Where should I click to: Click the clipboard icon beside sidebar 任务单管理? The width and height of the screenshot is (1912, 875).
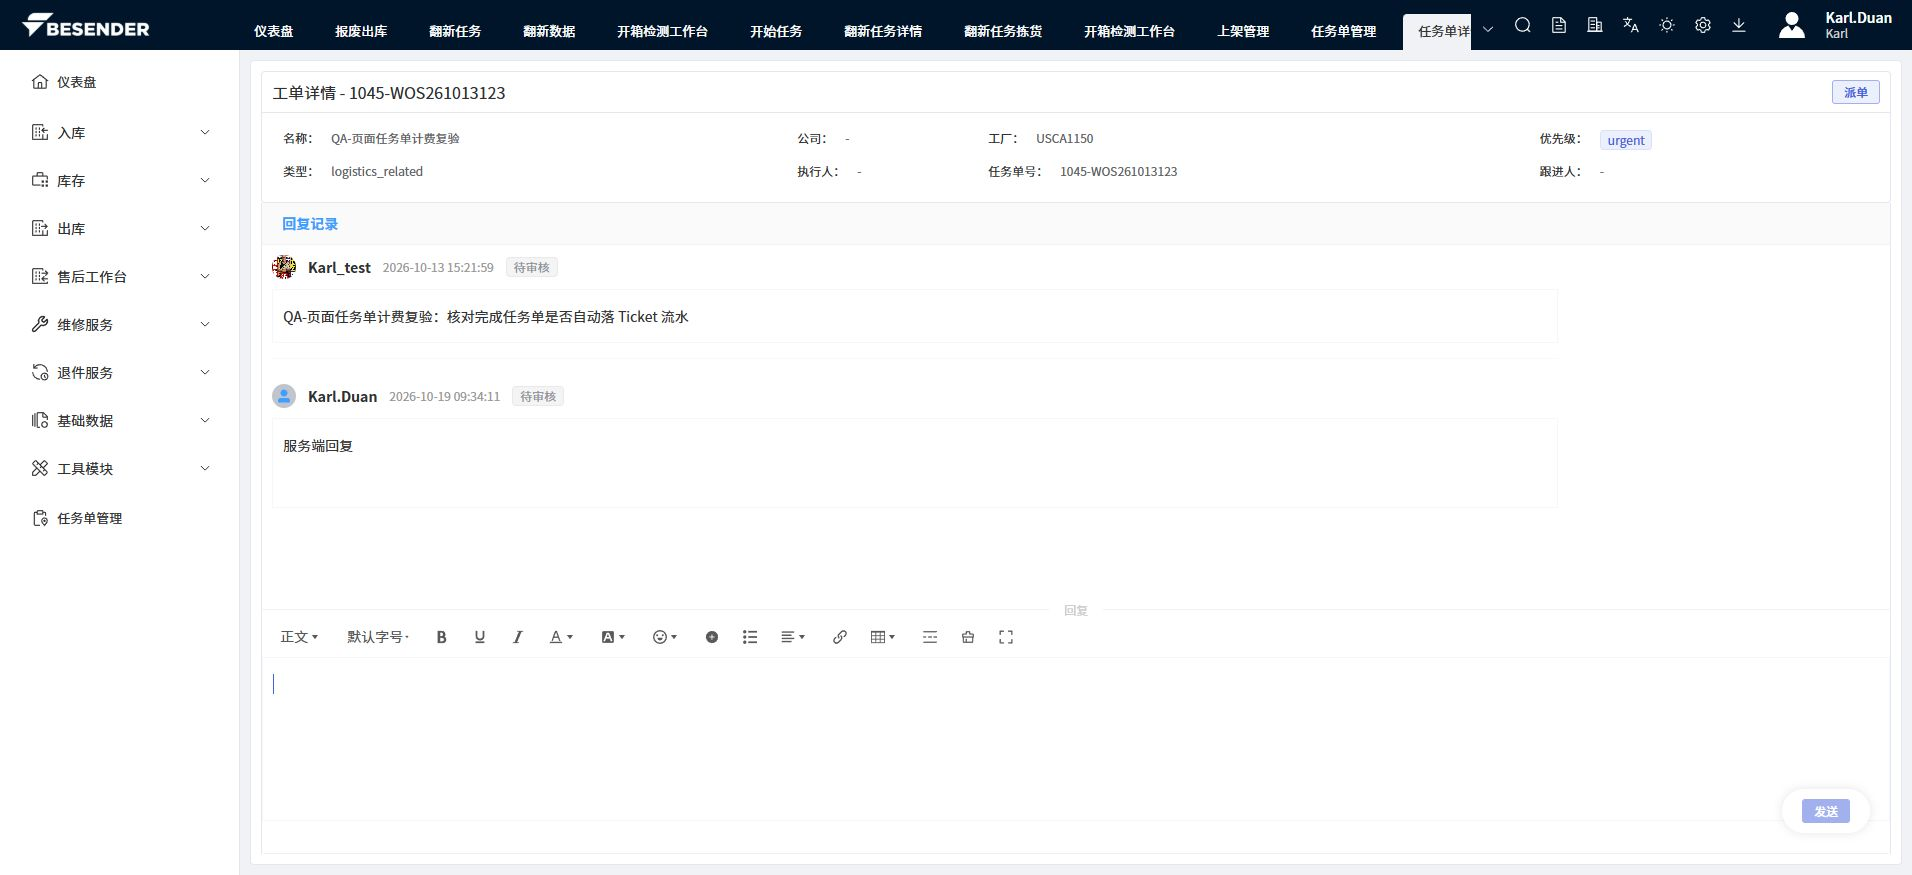tap(40, 518)
